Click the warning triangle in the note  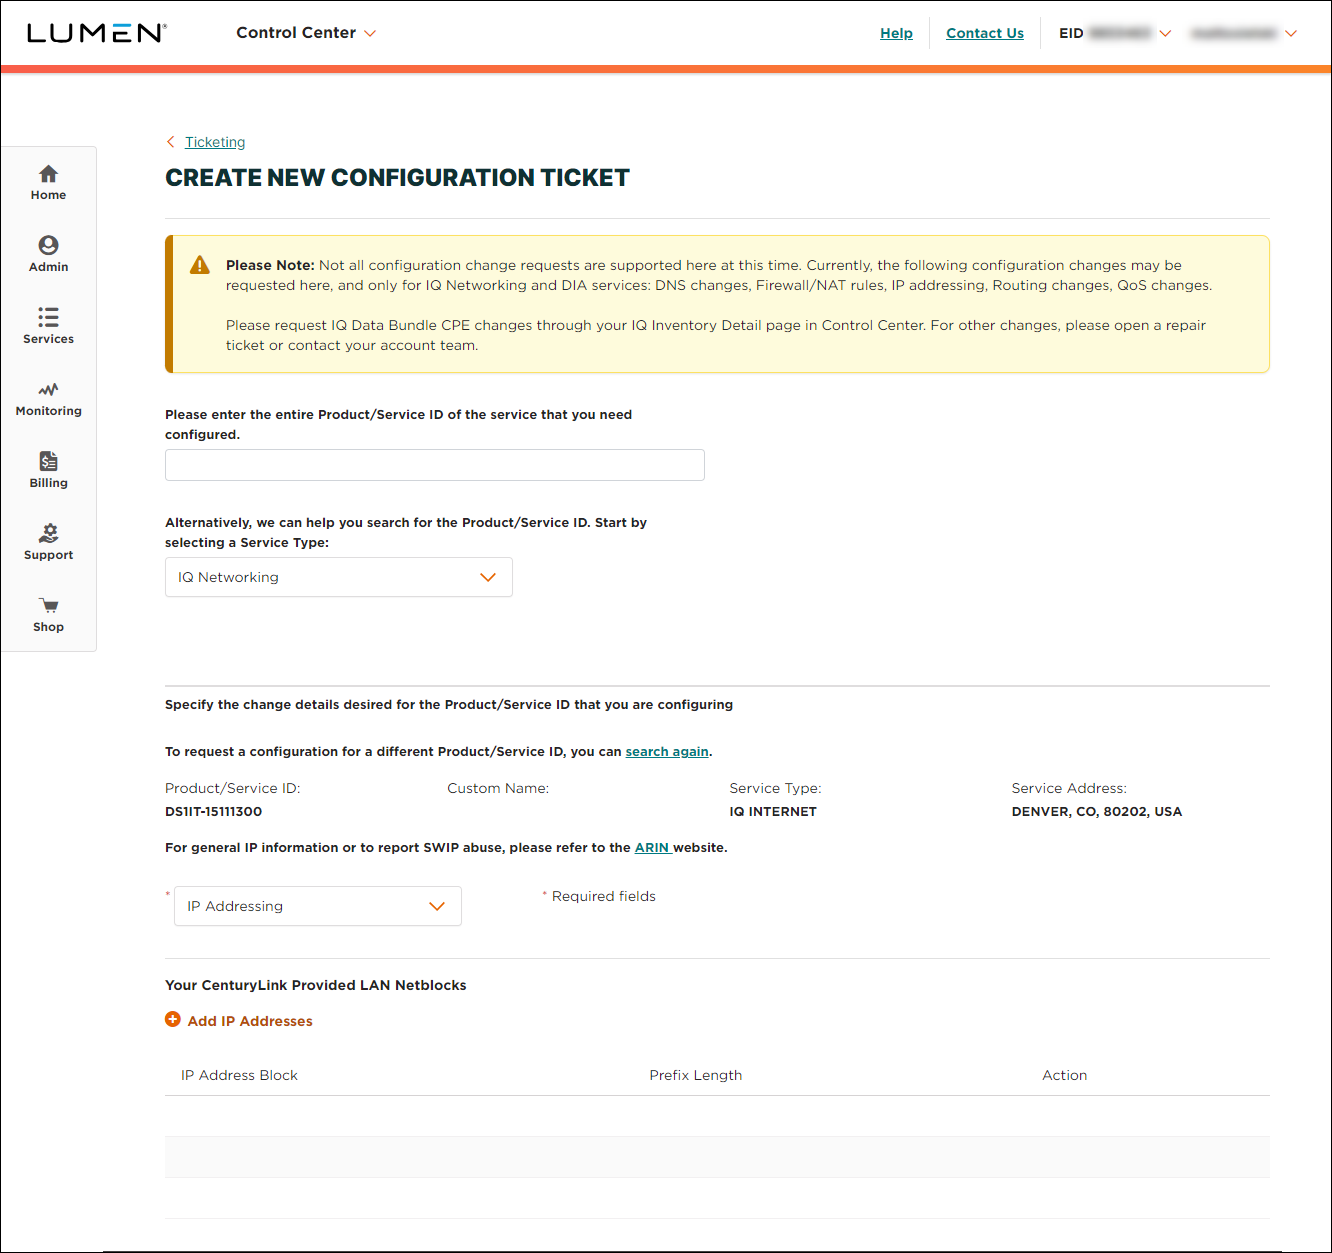(x=200, y=265)
